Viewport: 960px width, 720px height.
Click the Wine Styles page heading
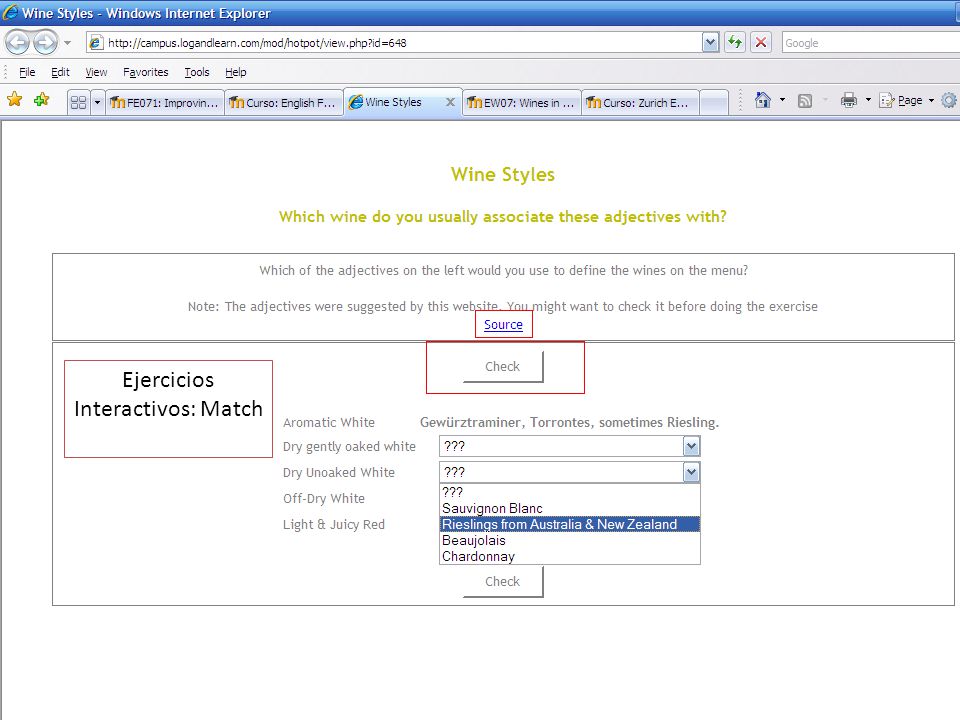(x=503, y=174)
